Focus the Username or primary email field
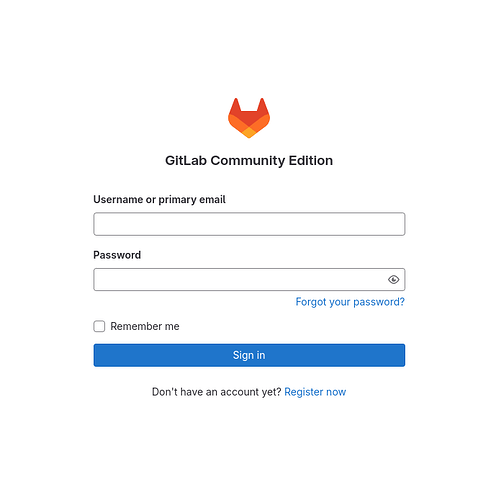Image resolution: width=496 pixels, height=500 pixels. click(x=249, y=224)
